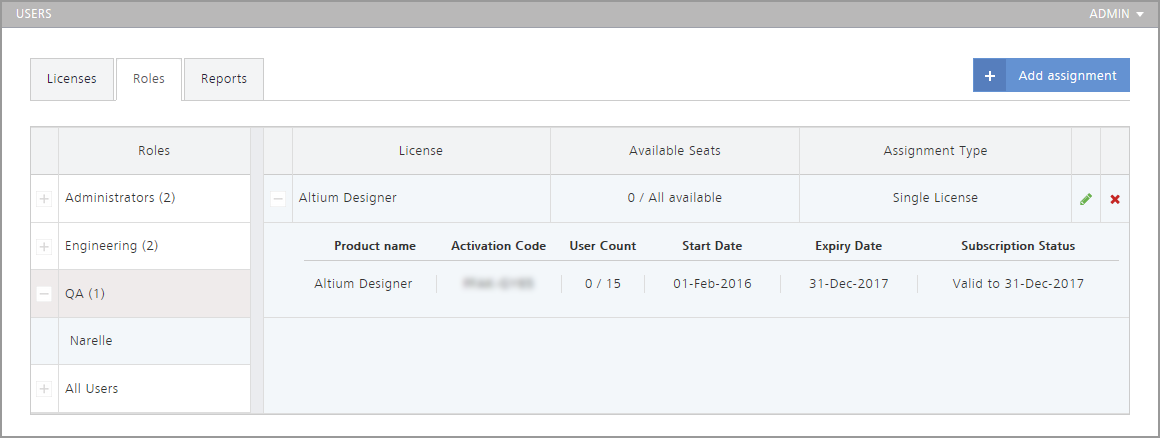
Task: Select the Roles tab
Action: coord(149,79)
